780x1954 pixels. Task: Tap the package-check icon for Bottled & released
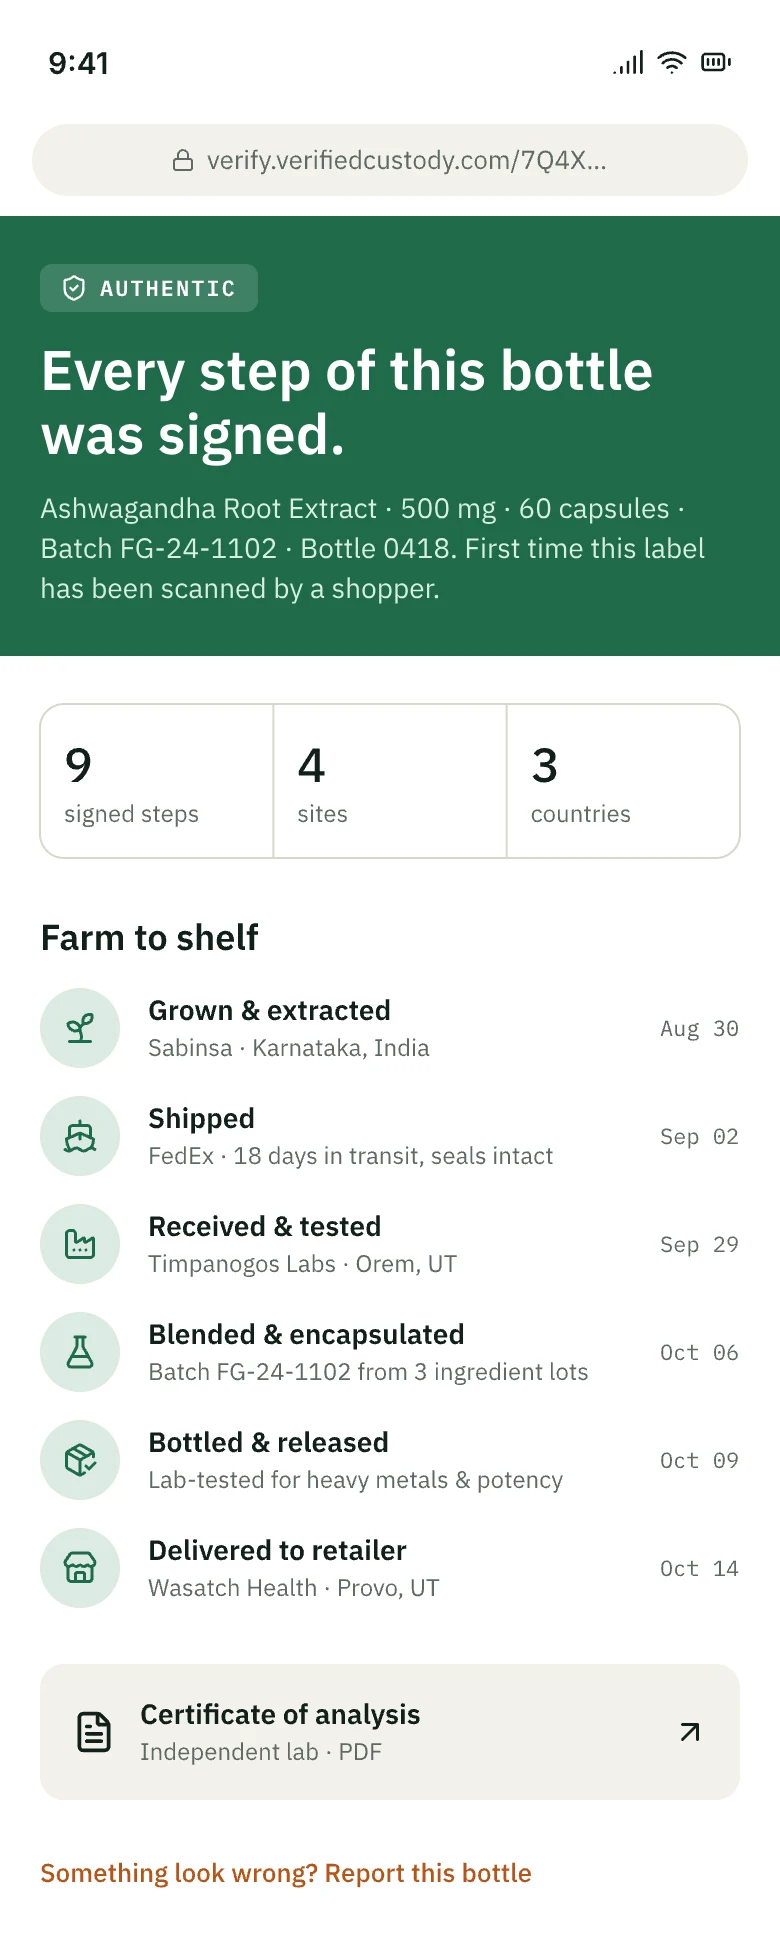click(80, 1460)
